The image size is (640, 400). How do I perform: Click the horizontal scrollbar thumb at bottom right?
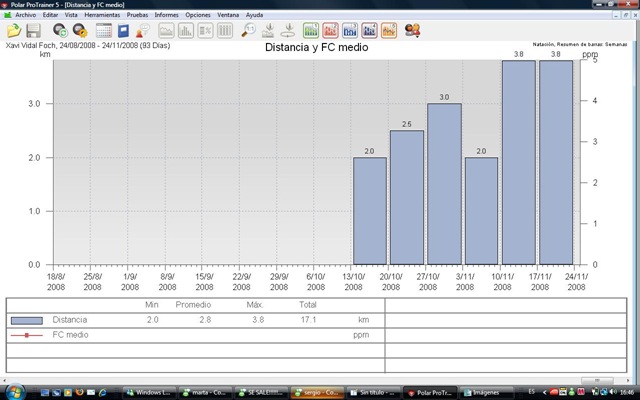tap(597, 380)
